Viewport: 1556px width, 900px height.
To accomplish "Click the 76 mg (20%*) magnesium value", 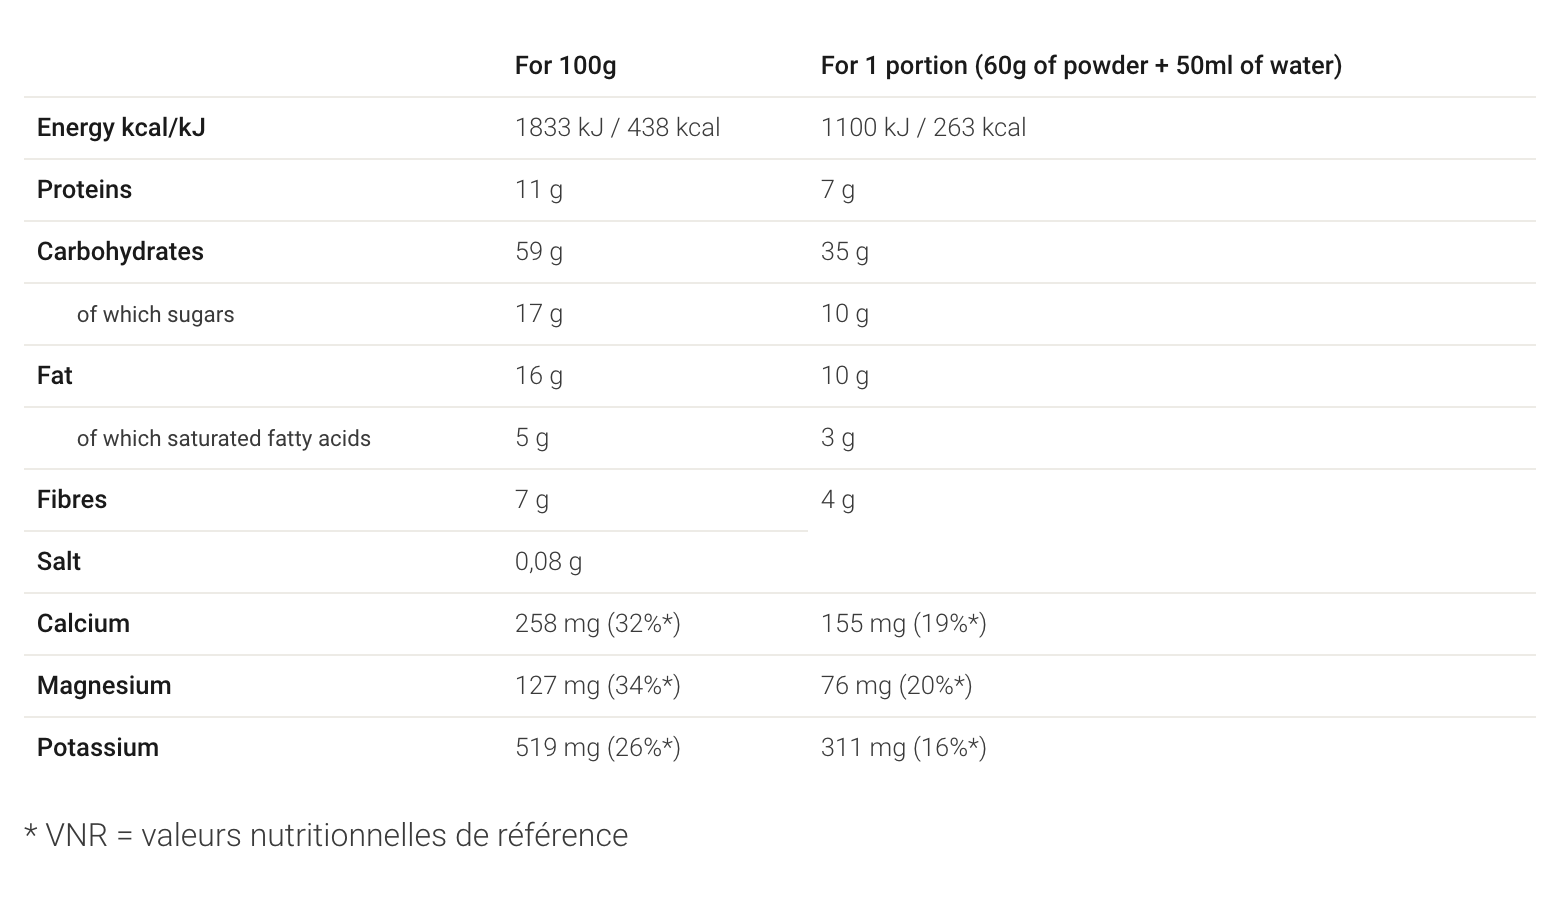I will click(896, 686).
